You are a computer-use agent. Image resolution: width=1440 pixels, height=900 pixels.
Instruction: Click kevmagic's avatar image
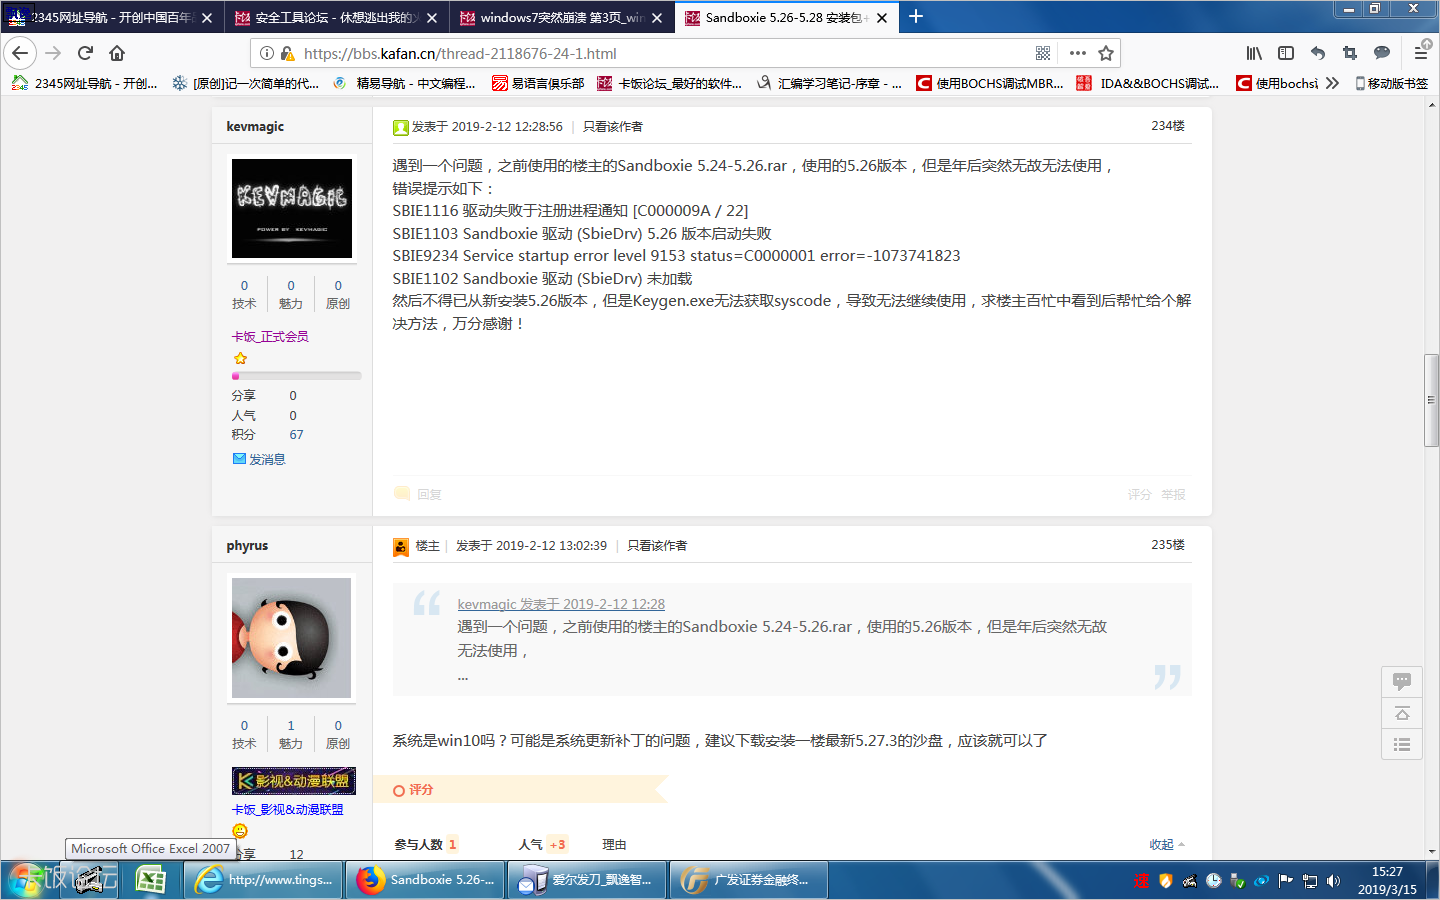click(x=292, y=208)
